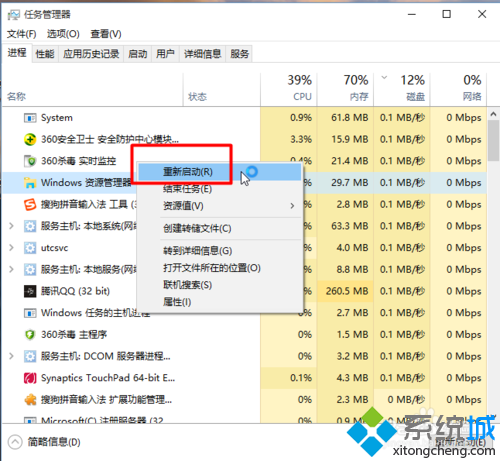The image size is (500, 461).
Task: Click the 任务管理器 title bar icon
Action: tap(14, 15)
